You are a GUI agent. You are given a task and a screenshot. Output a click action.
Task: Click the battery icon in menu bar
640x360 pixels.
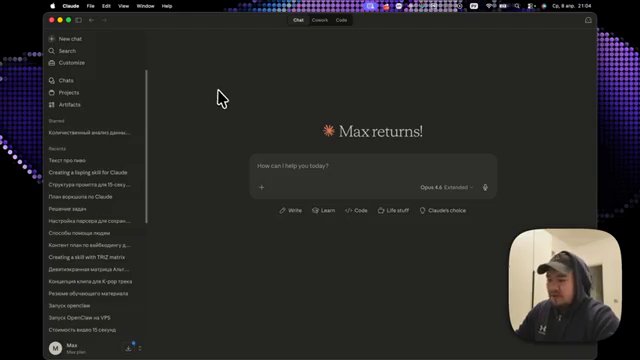tap(503, 6)
